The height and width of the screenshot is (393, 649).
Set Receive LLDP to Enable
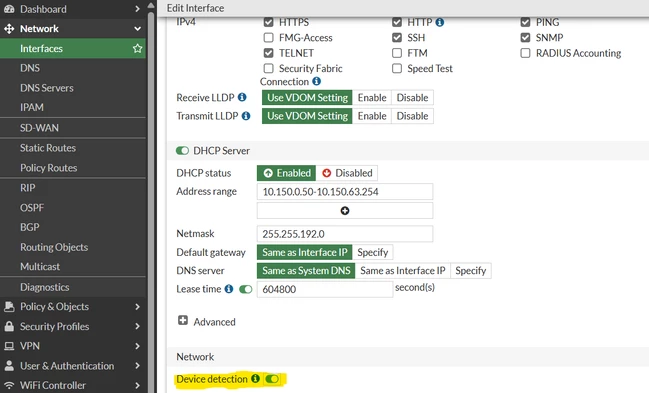[x=372, y=98]
